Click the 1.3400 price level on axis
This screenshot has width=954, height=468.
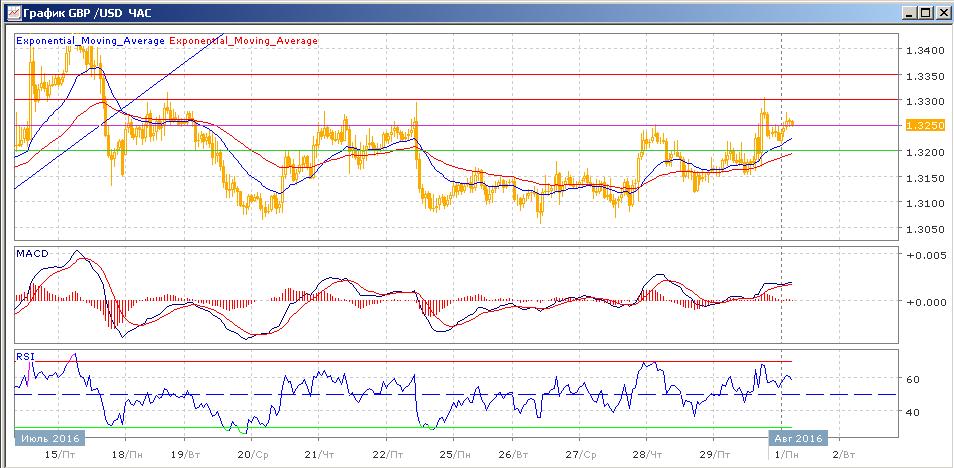click(x=921, y=50)
